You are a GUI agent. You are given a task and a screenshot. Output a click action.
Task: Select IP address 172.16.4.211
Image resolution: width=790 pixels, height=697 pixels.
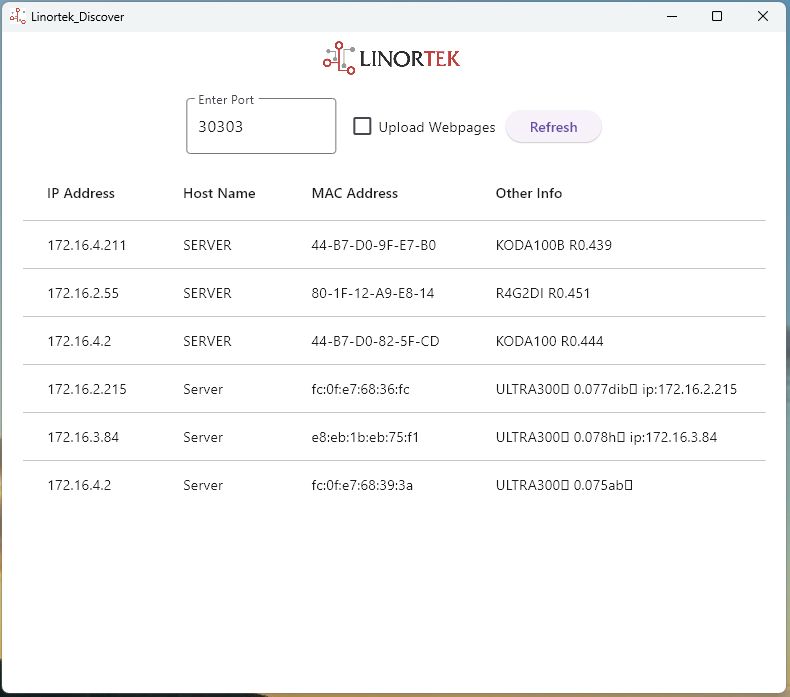tap(87, 245)
